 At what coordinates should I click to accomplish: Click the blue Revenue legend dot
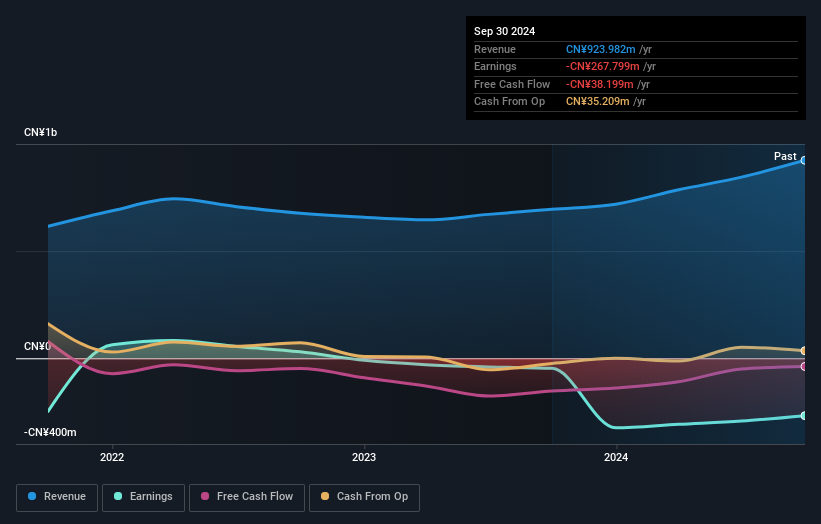tap(32, 496)
